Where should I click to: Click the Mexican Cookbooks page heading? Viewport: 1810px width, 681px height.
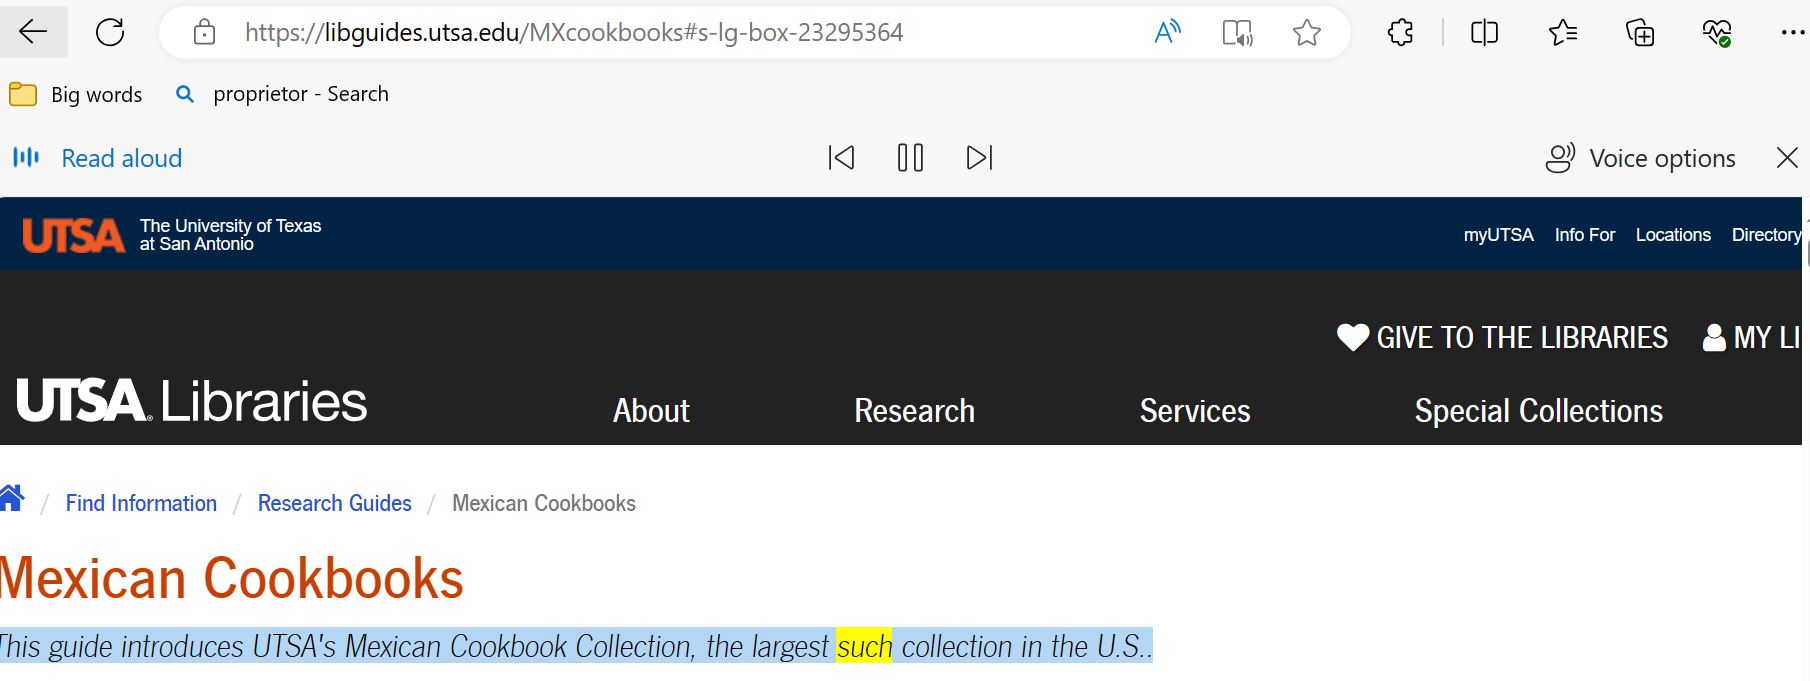(x=232, y=578)
